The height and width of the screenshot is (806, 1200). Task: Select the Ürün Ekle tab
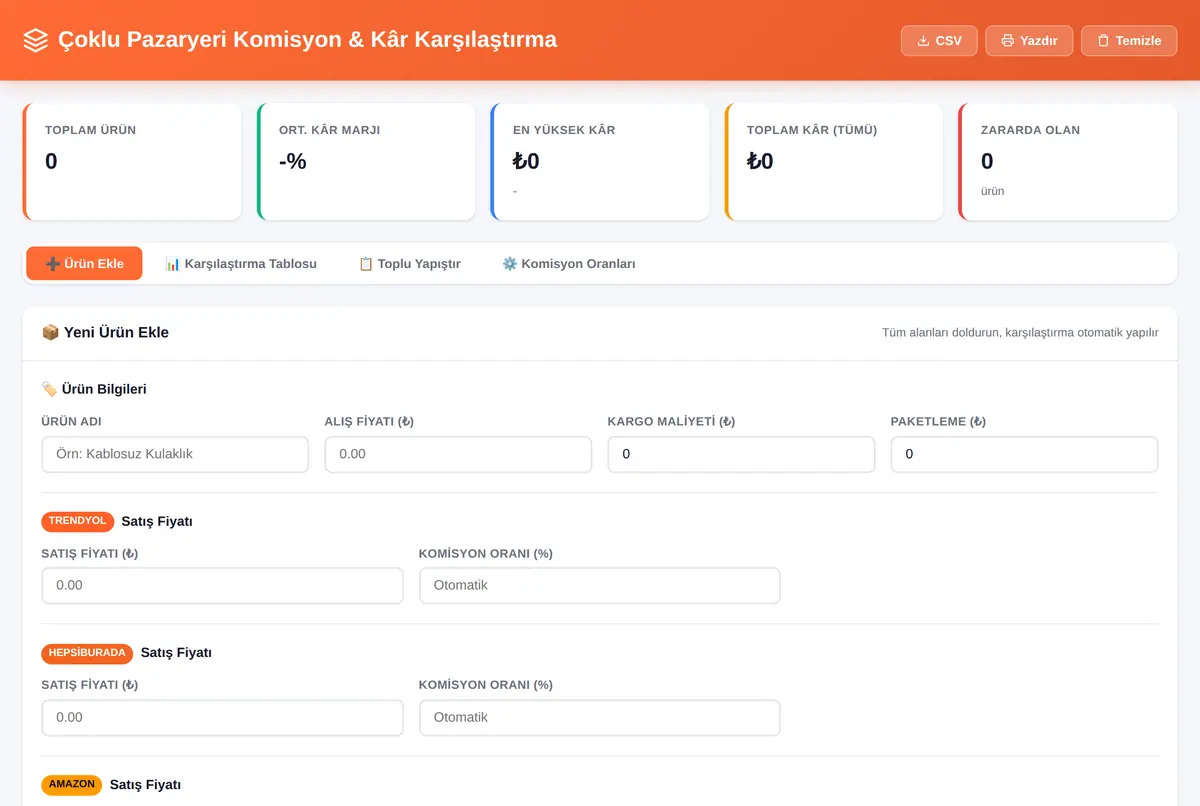pos(85,264)
